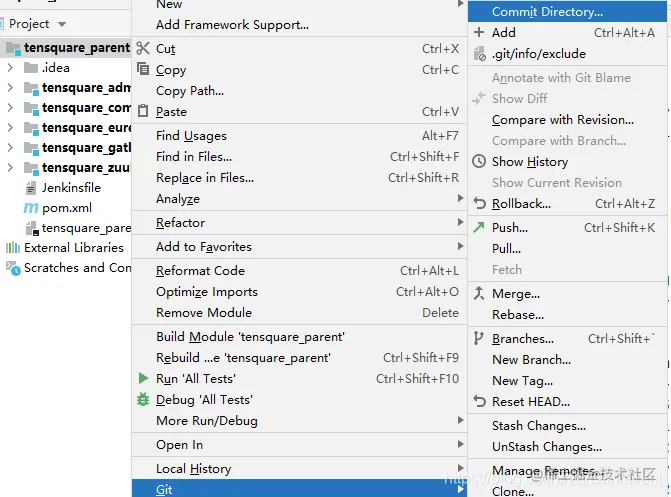Click the Rollback arrow icon
Viewport: 671px width, 497px height.
pyautogui.click(x=479, y=203)
